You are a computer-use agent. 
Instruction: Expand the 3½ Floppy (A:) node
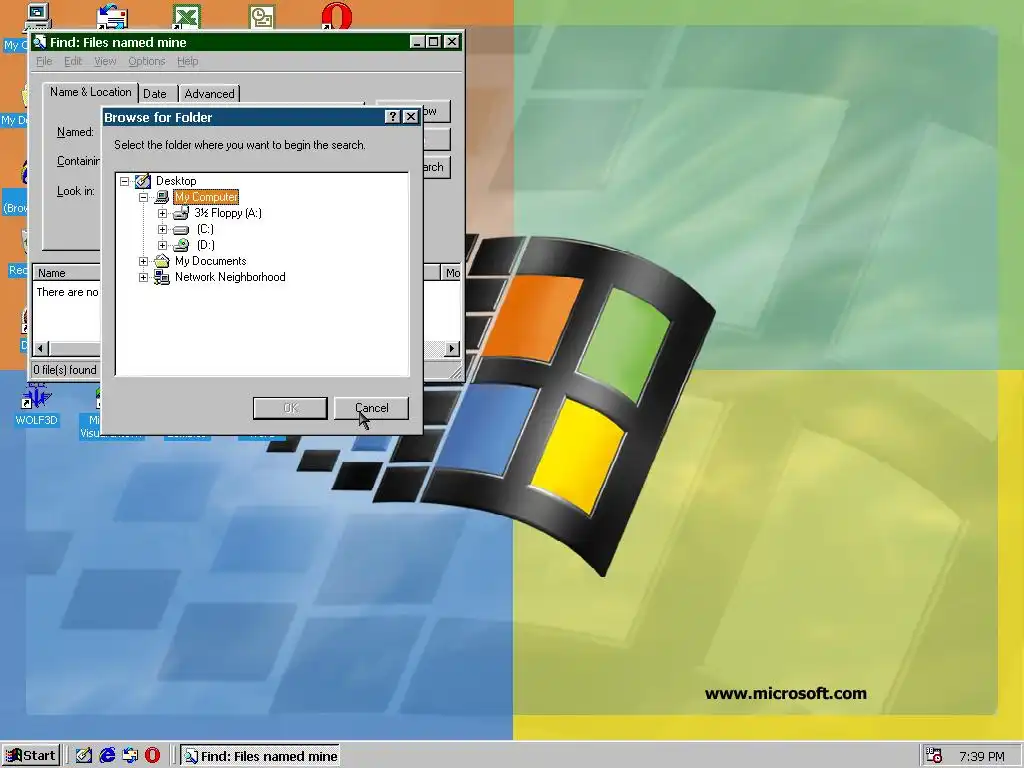[x=162, y=214]
